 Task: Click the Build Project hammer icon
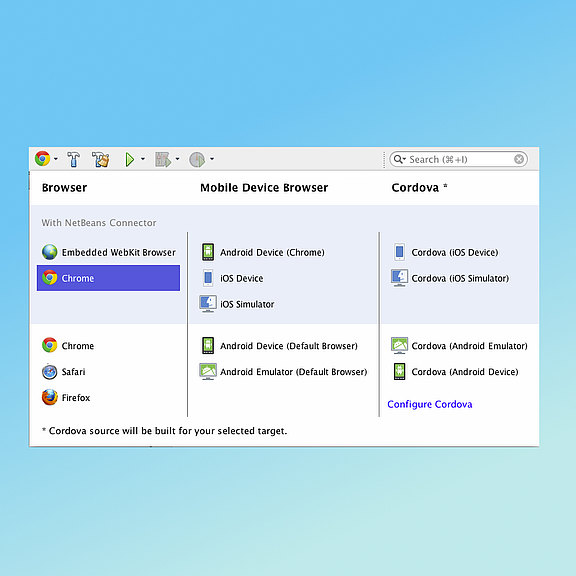73,159
